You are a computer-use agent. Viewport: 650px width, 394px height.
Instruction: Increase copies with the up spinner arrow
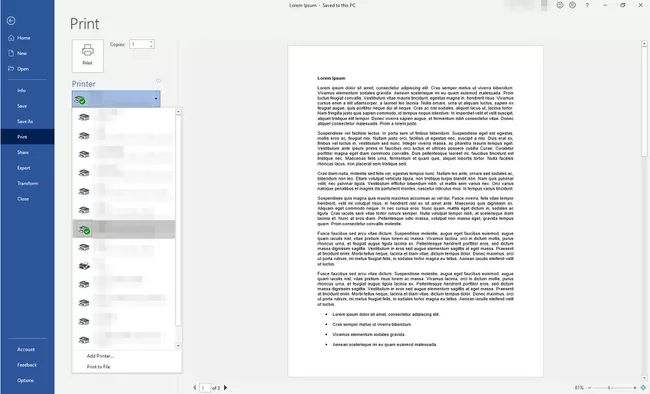tap(151, 42)
